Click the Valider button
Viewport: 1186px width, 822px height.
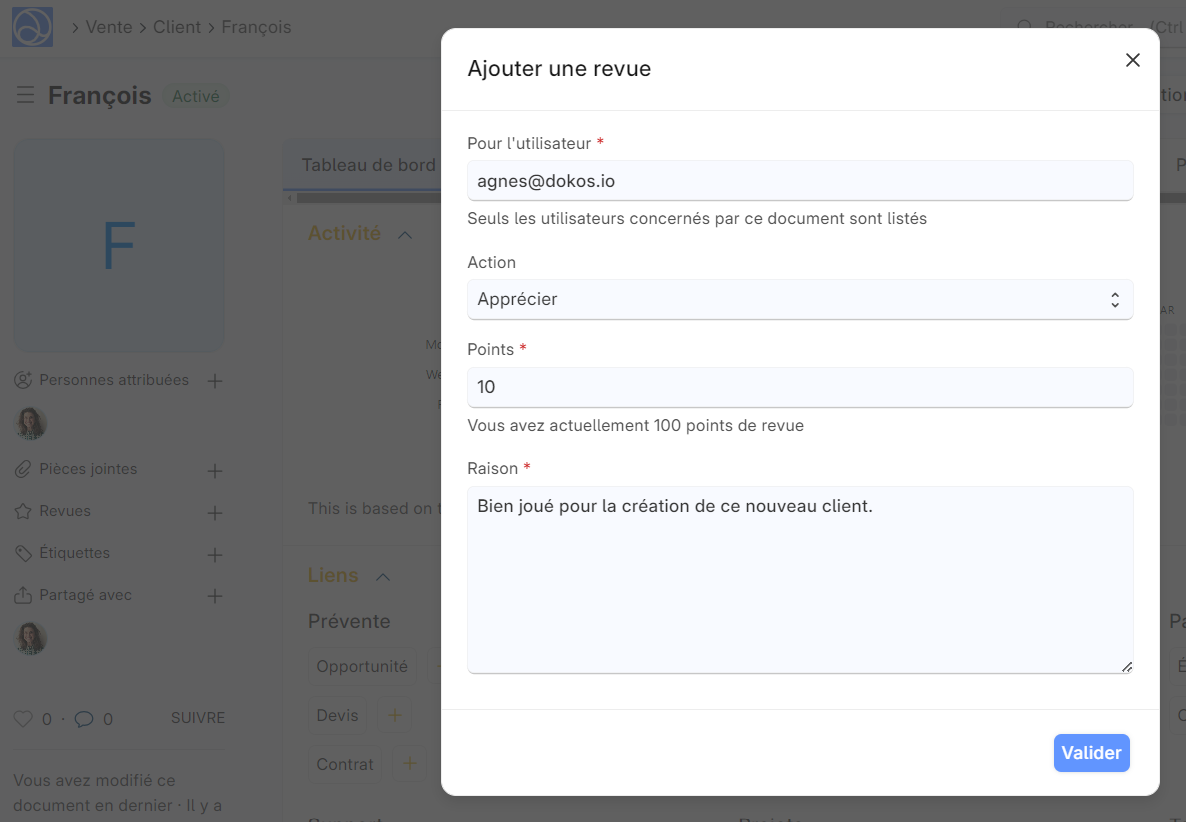point(1091,753)
